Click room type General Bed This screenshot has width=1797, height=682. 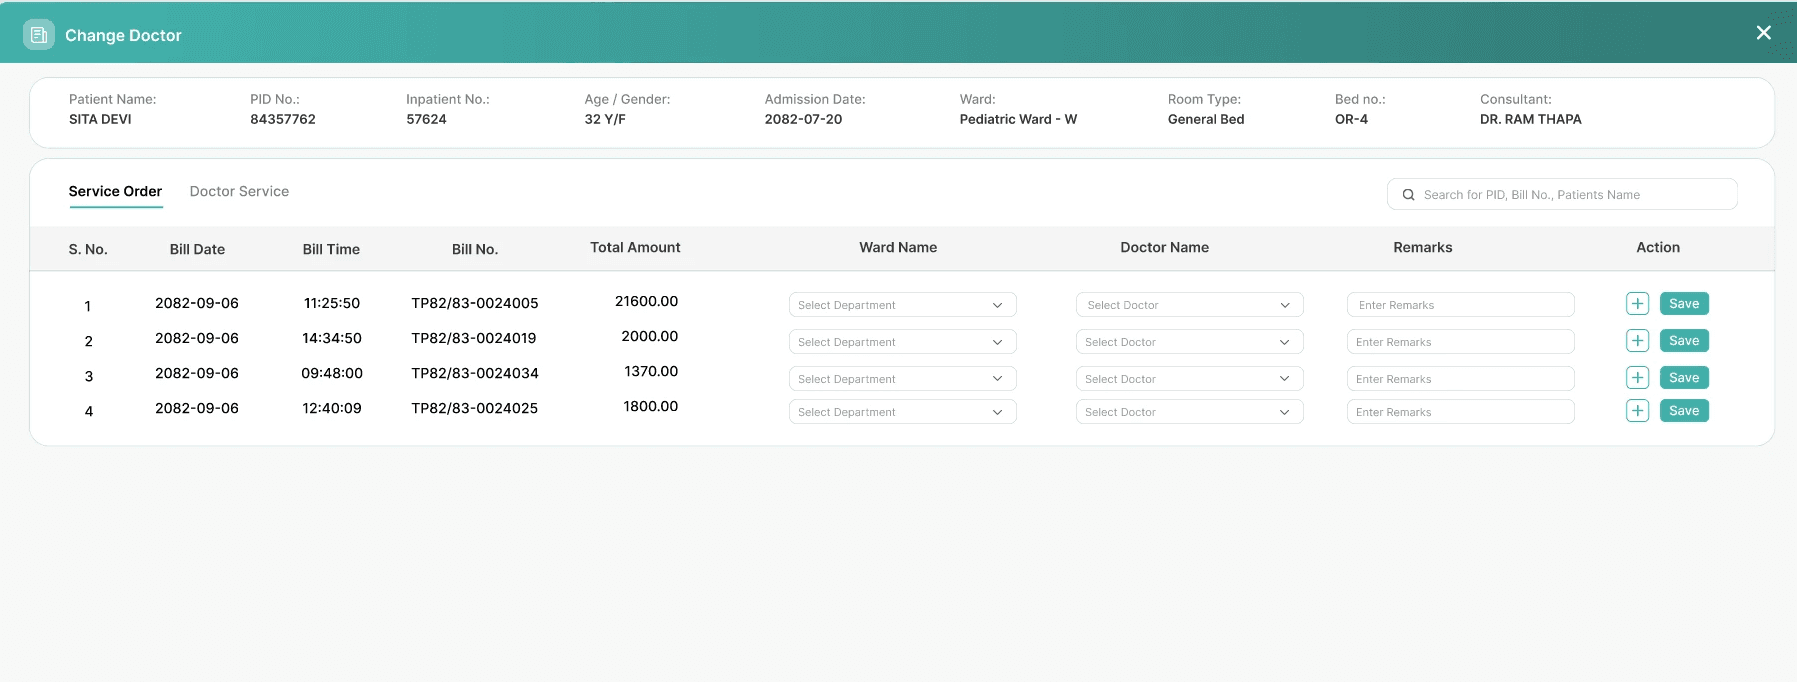tap(1206, 119)
